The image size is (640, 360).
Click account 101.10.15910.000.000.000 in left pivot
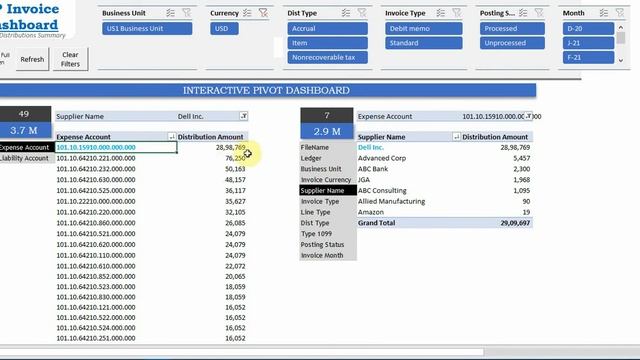96,147
